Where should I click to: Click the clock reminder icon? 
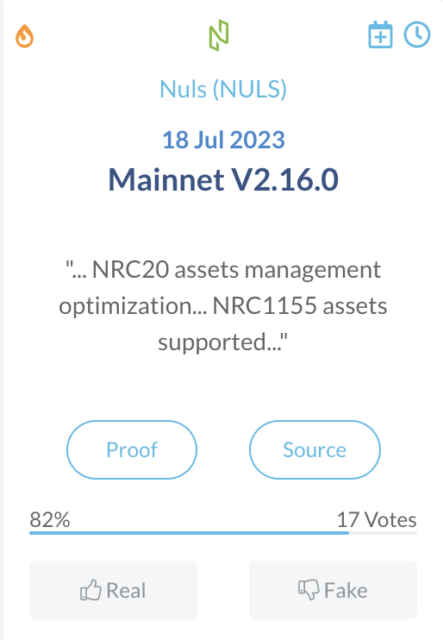(x=417, y=35)
